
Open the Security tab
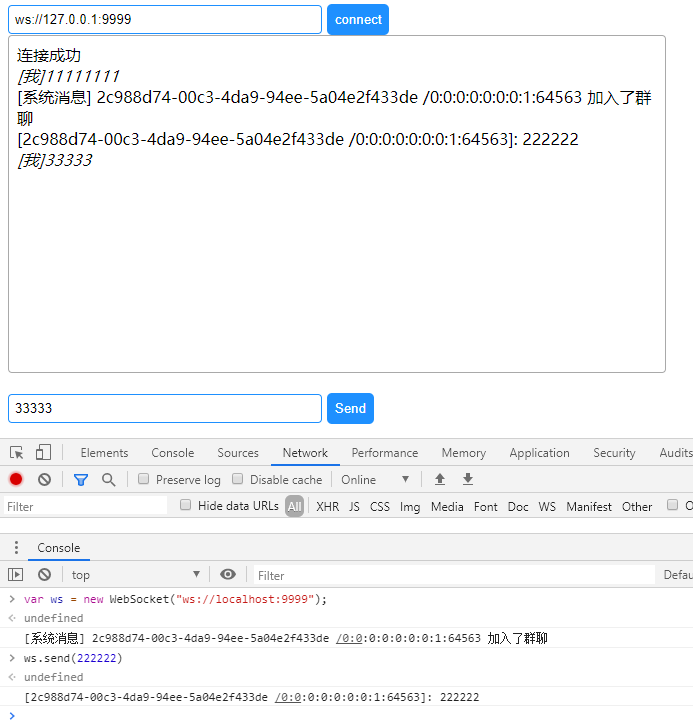pyautogui.click(x=614, y=453)
